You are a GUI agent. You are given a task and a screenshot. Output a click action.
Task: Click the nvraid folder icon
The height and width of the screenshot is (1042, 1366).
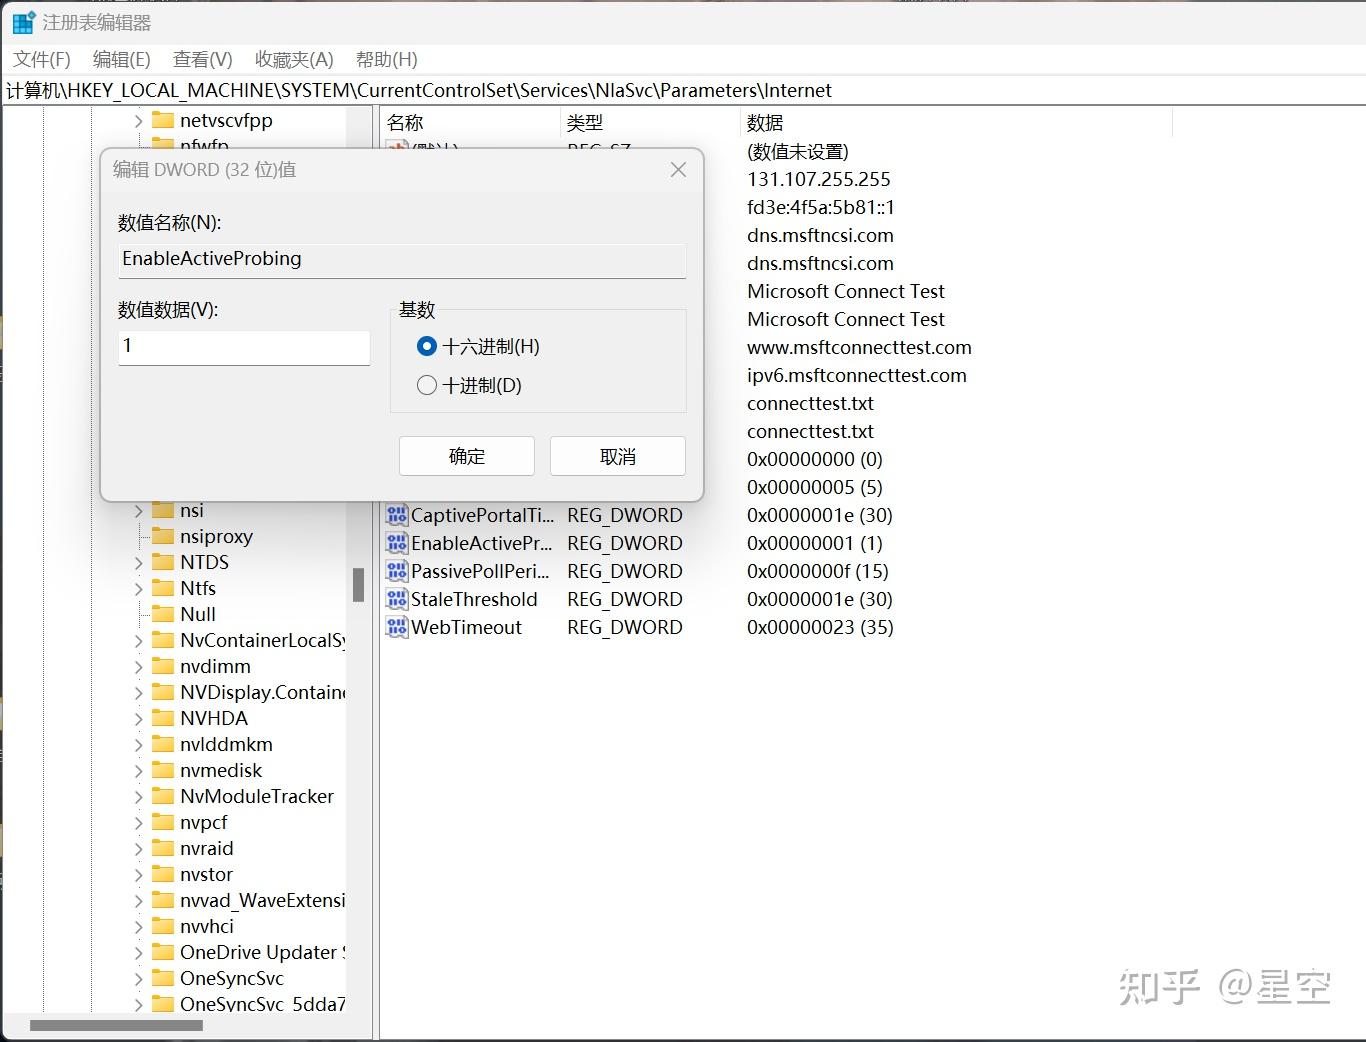pos(163,848)
